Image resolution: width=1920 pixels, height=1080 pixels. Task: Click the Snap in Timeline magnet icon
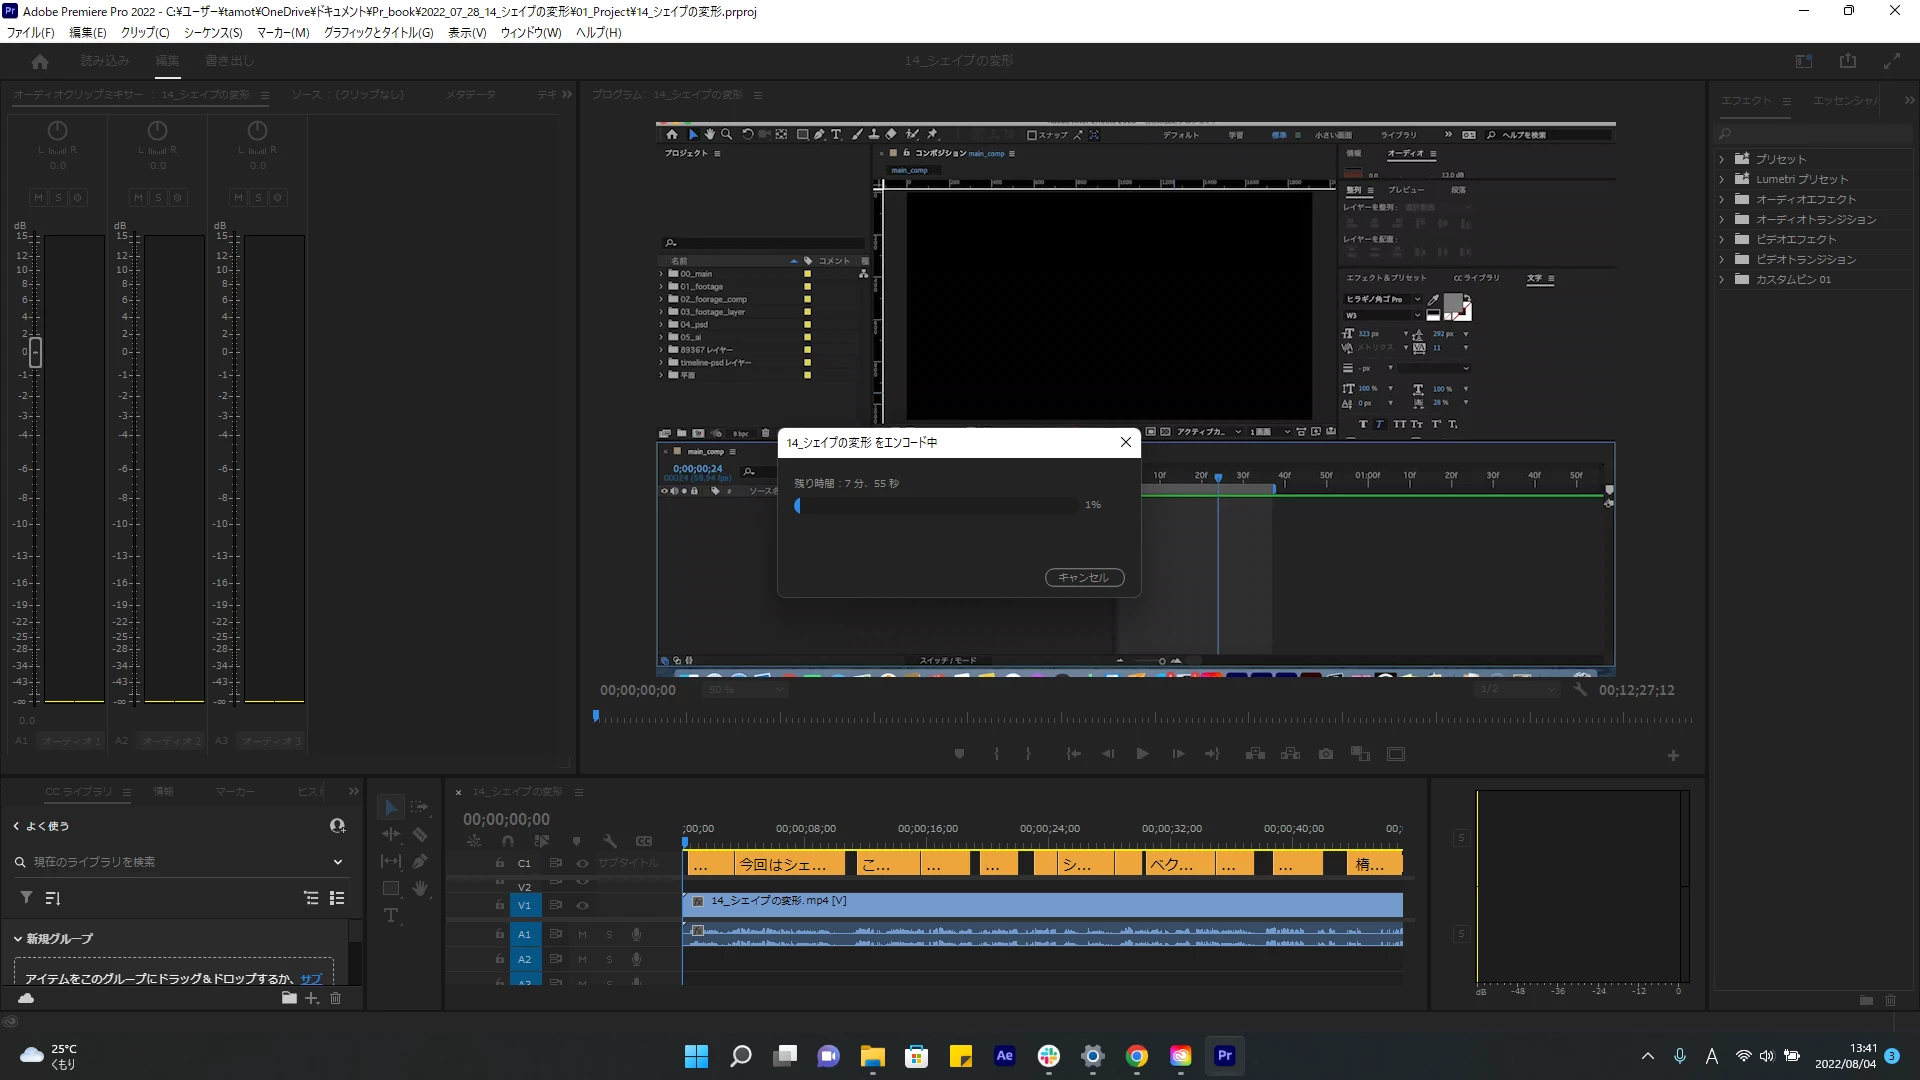tap(508, 841)
